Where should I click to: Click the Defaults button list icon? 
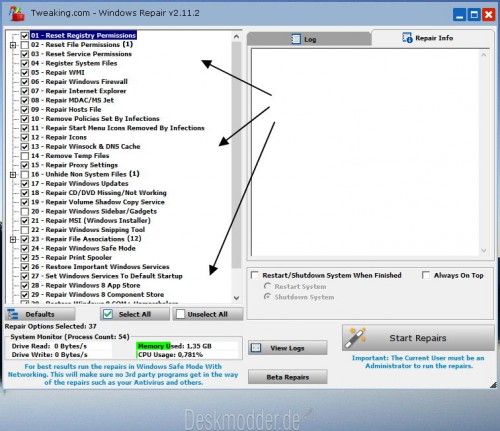pos(13,314)
